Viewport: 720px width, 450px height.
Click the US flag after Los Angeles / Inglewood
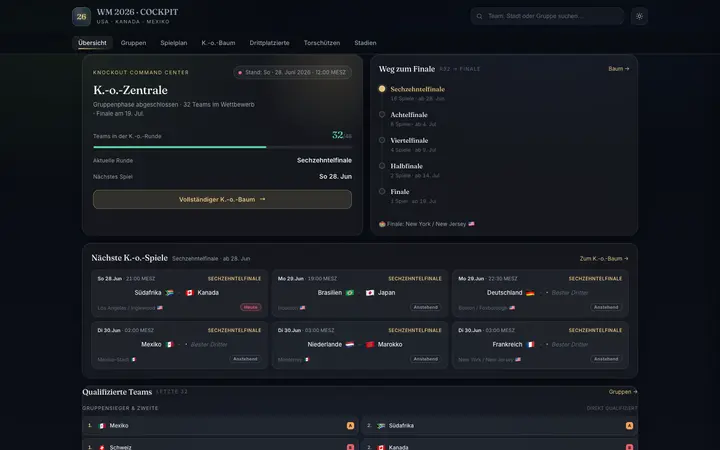click(160, 308)
